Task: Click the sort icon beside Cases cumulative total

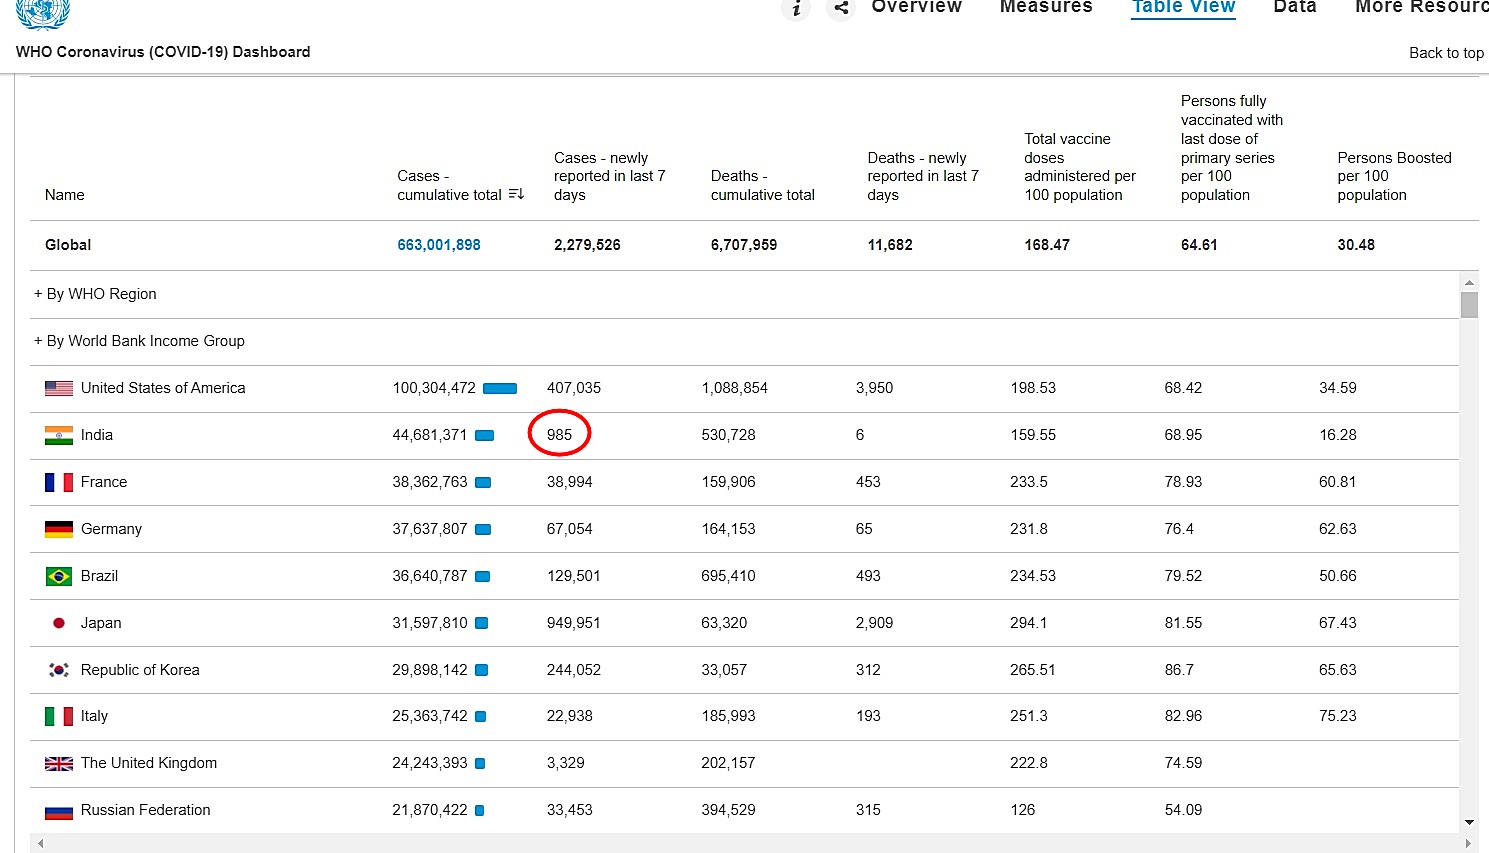Action: click(516, 194)
